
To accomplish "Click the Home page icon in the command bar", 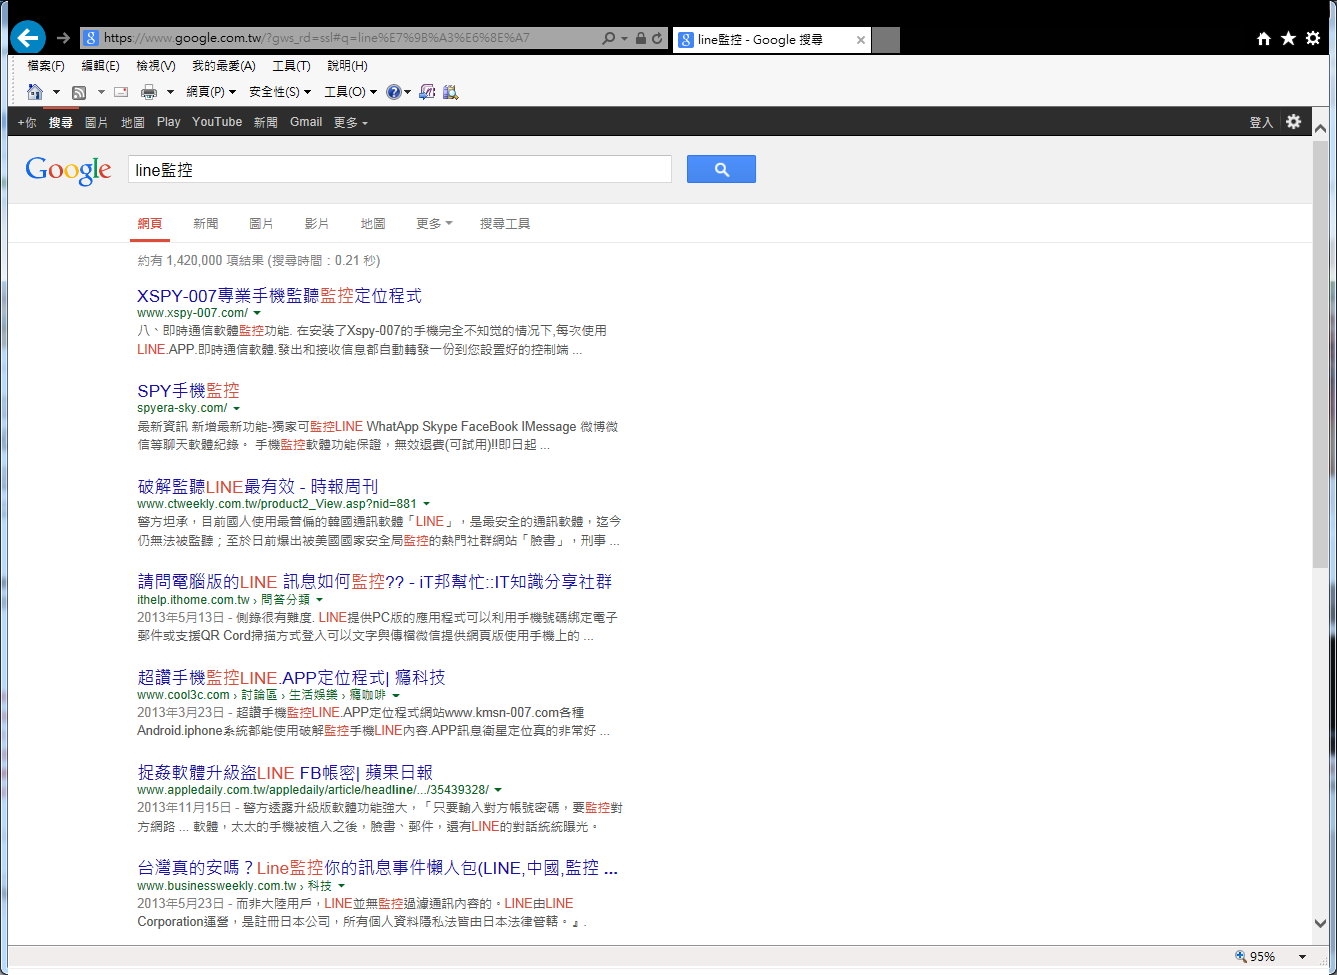I will (35, 92).
